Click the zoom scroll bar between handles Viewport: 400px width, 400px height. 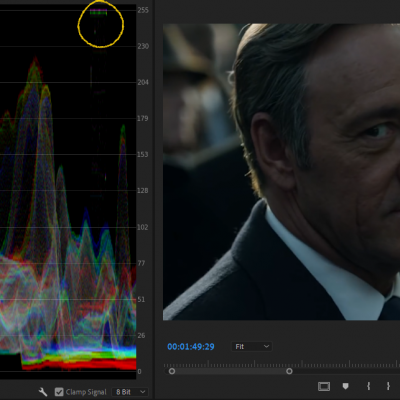230,371
